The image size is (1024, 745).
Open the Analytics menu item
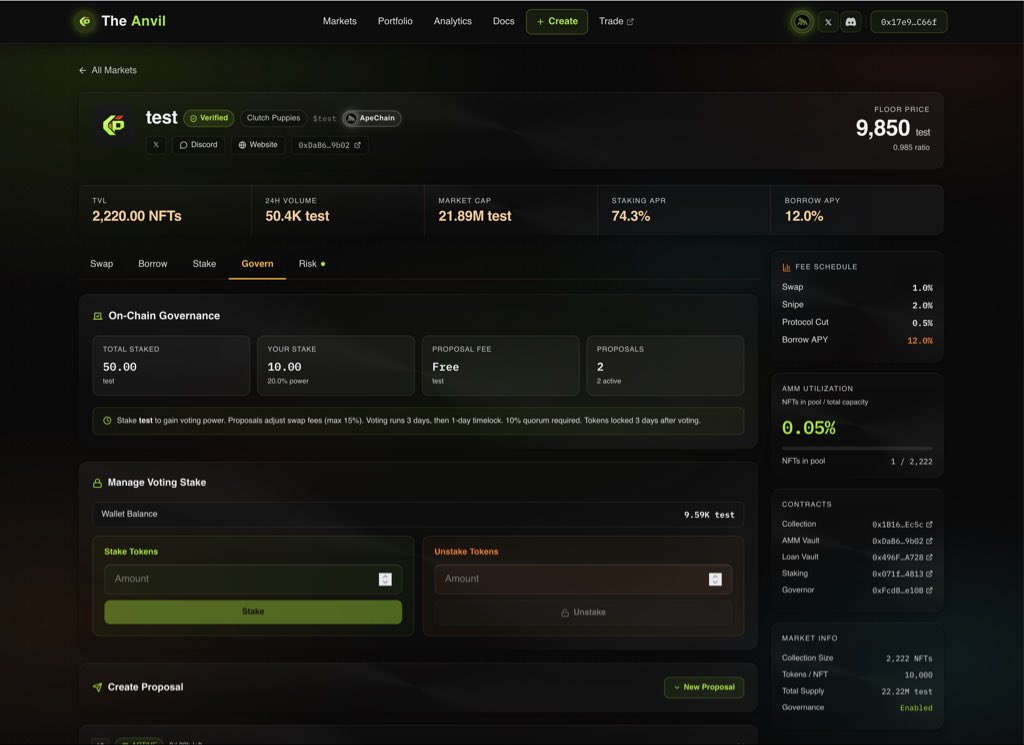click(452, 21)
